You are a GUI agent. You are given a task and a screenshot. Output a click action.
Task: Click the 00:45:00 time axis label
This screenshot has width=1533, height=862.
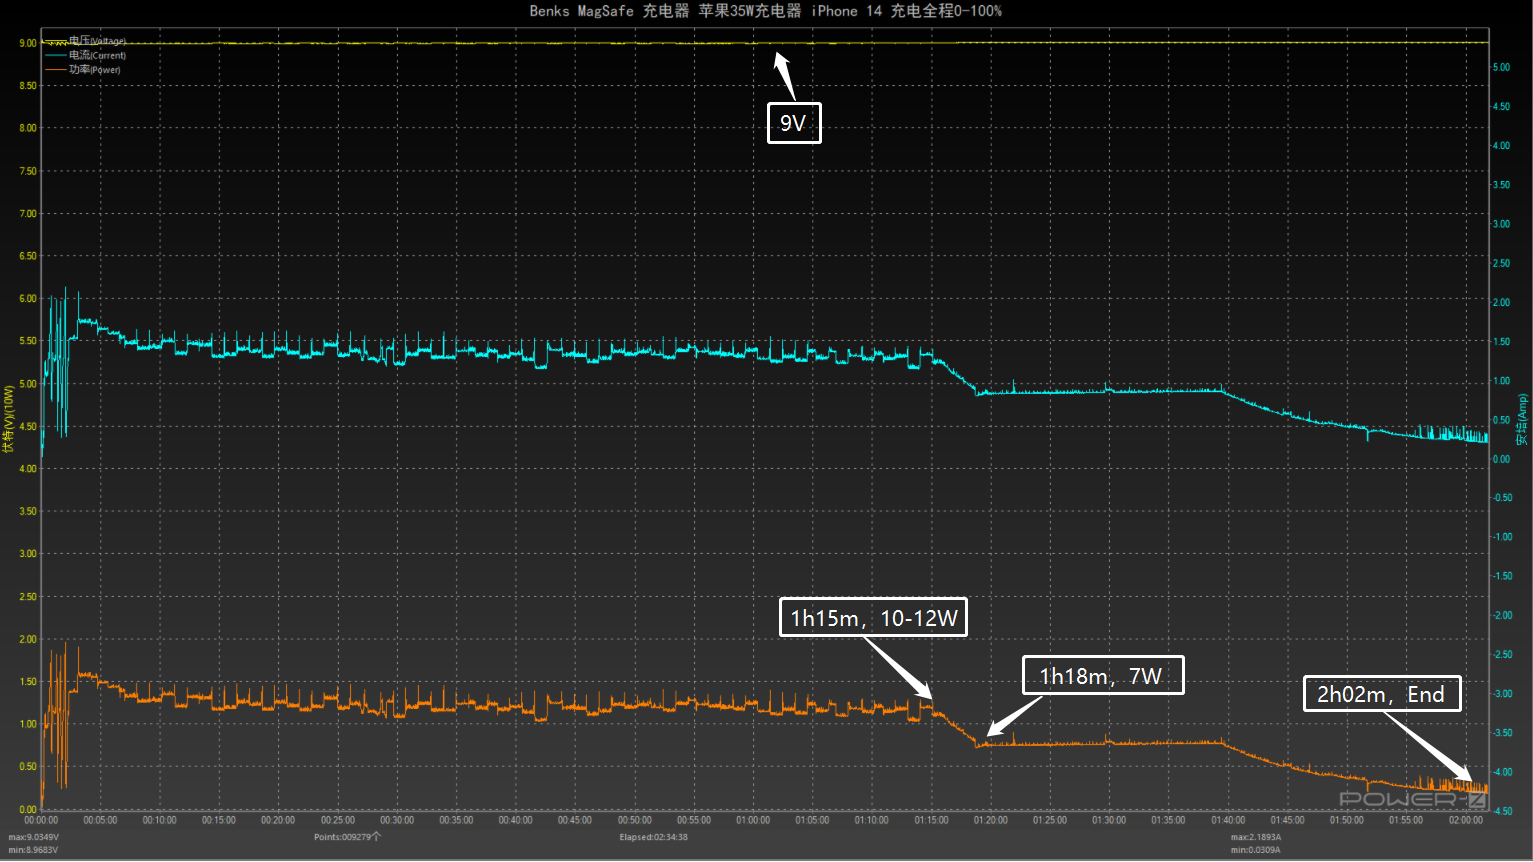[x=575, y=820]
